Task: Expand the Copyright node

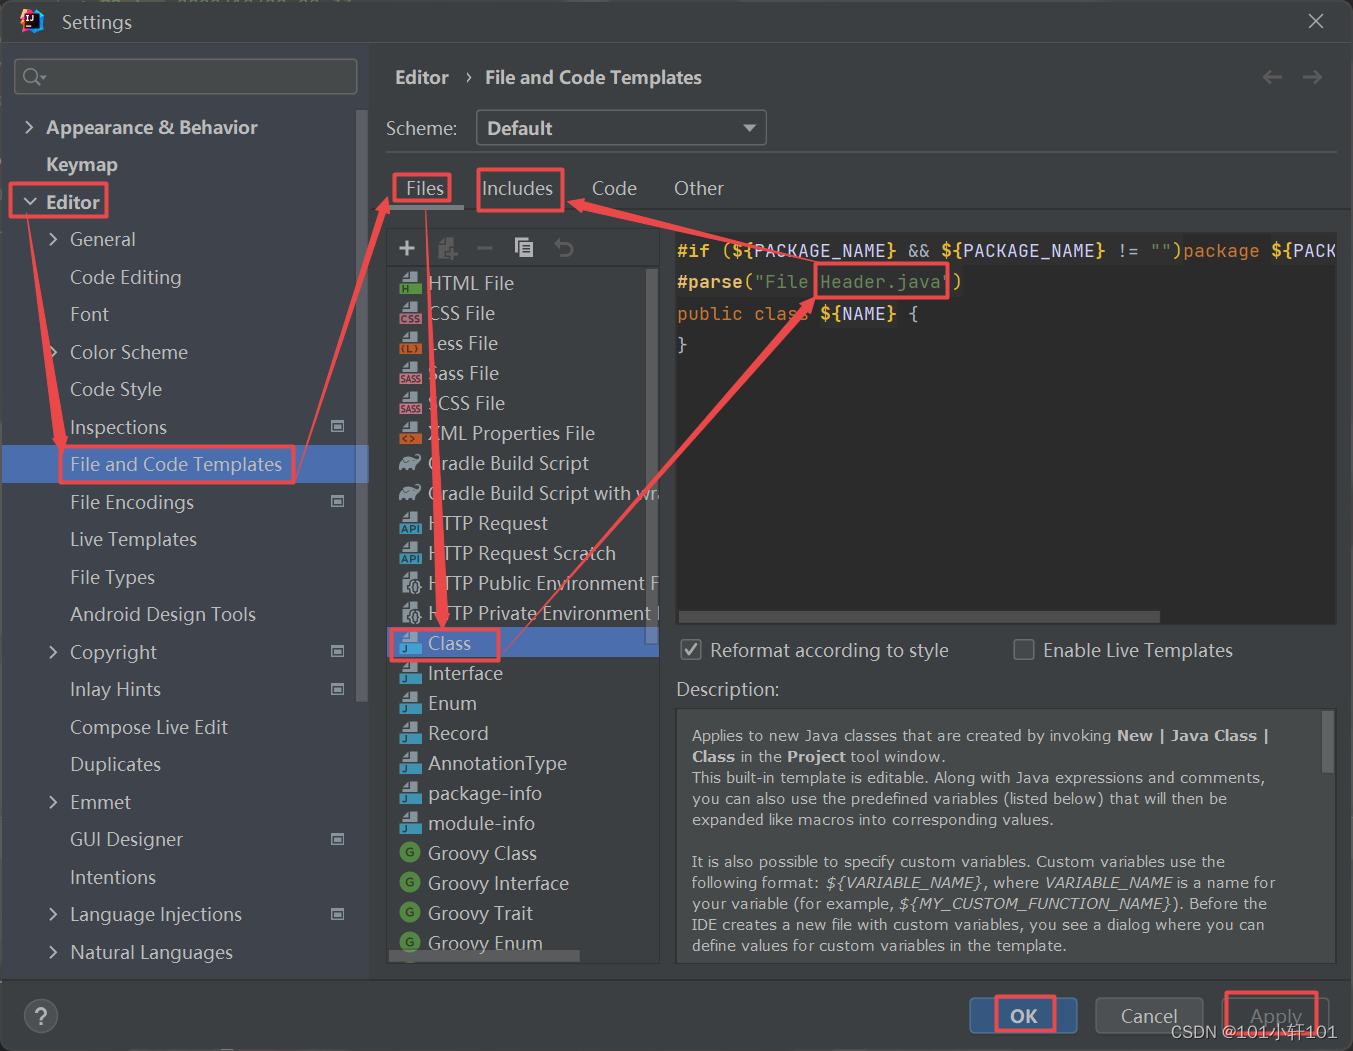Action: tap(54, 652)
